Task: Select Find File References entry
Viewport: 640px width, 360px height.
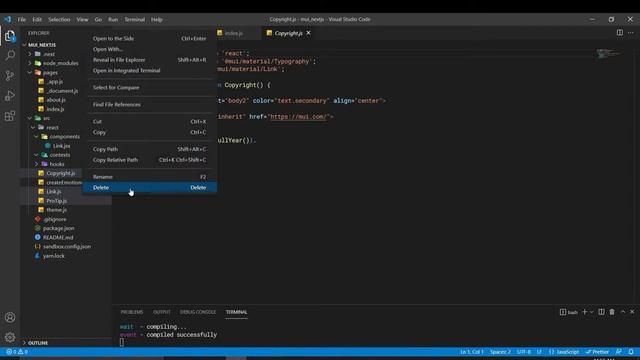Action: pyautogui.click(x=149, y=104)
